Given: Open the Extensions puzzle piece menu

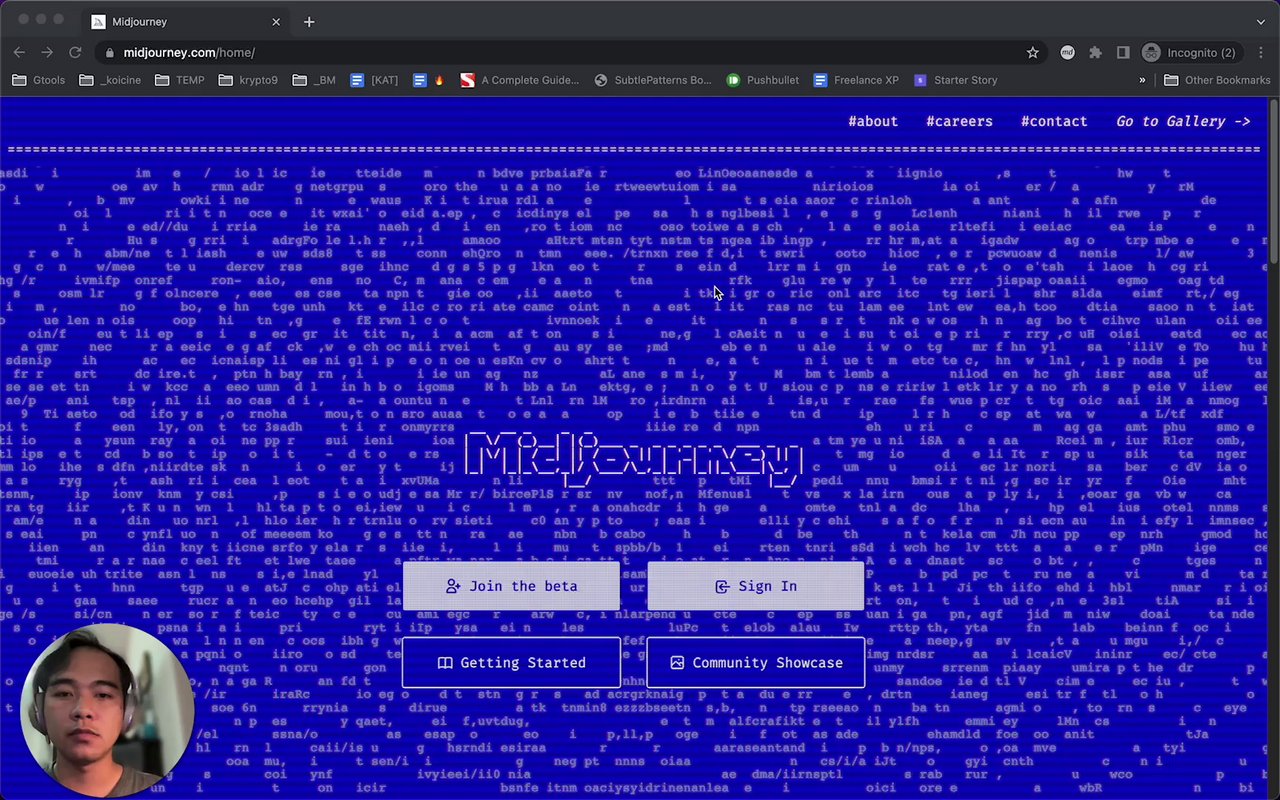Looking at the screenshot, I should point(1095,52).
